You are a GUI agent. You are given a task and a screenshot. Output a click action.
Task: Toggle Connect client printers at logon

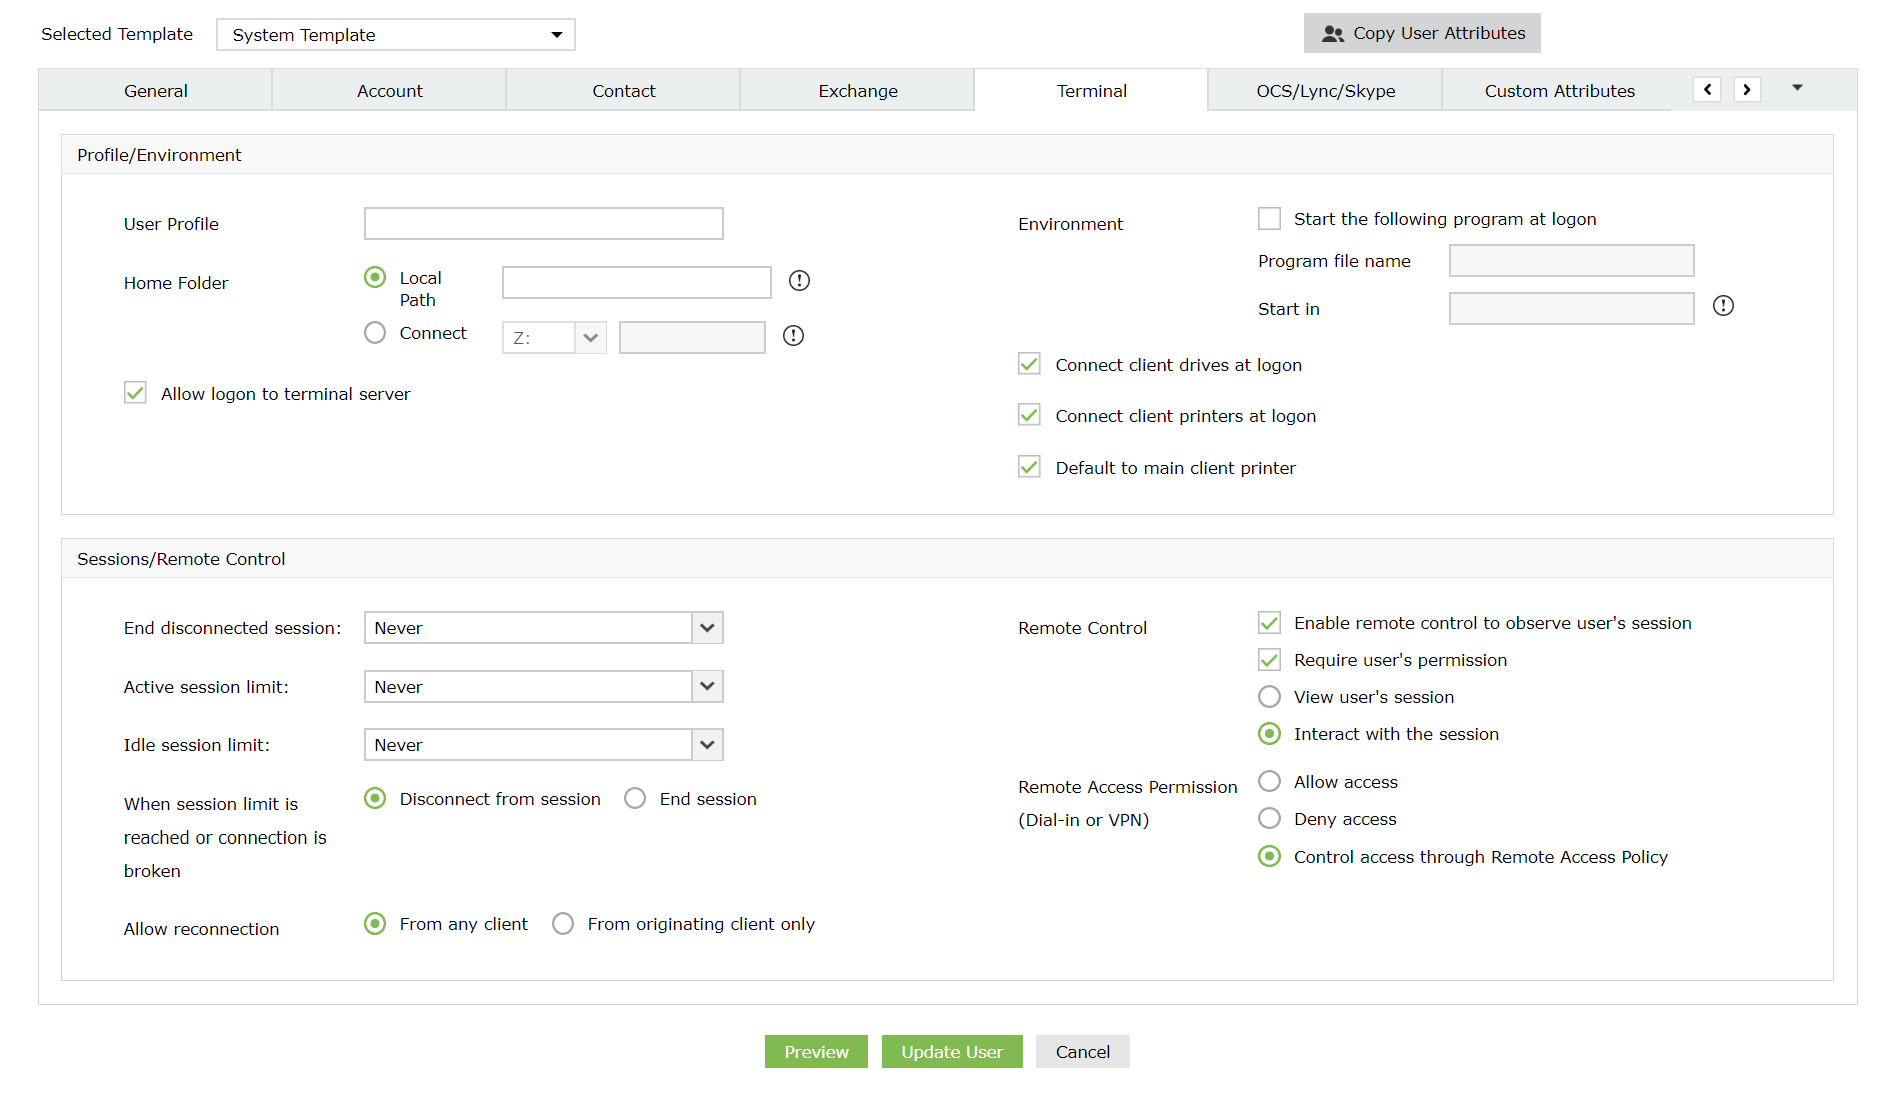pyautogui.click(x=1029, y=415)
